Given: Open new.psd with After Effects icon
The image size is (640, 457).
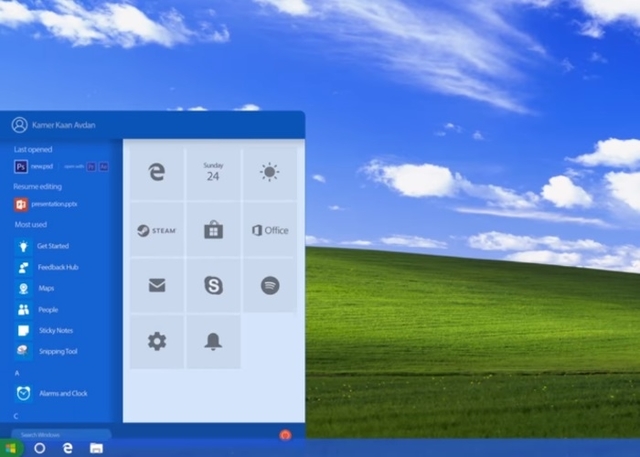Looking at the screenshot, I should click(104, 166).
